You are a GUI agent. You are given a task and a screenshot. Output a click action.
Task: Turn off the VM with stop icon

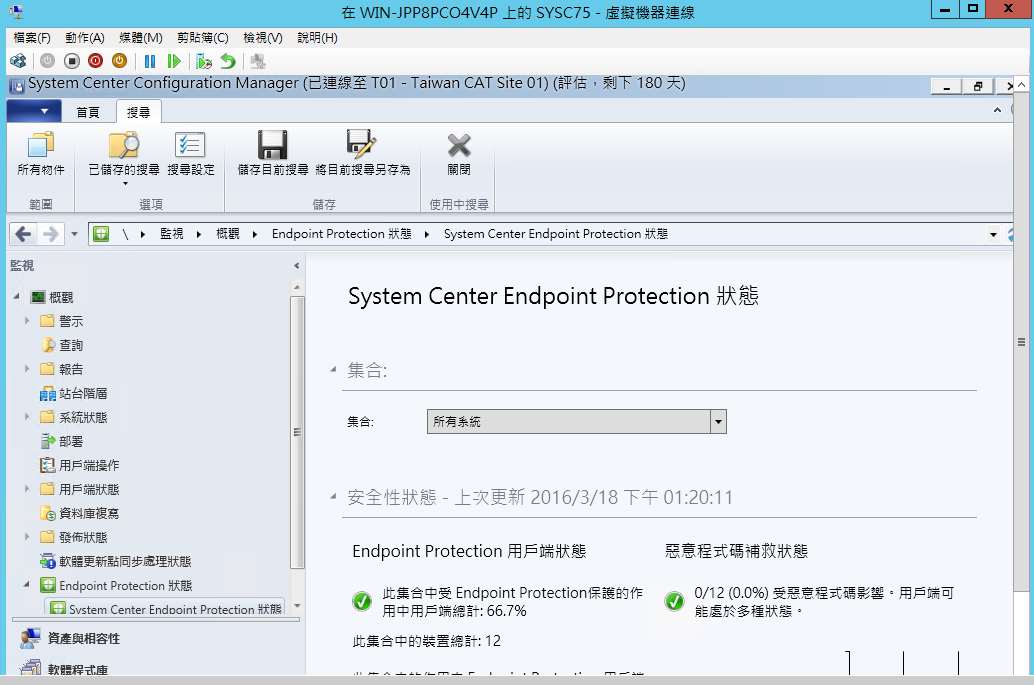(72, 61)
